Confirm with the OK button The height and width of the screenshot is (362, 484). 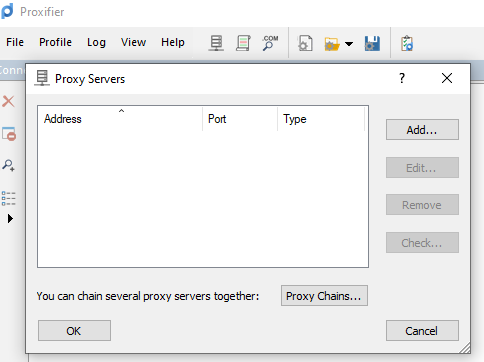click(x=74, y=331)
